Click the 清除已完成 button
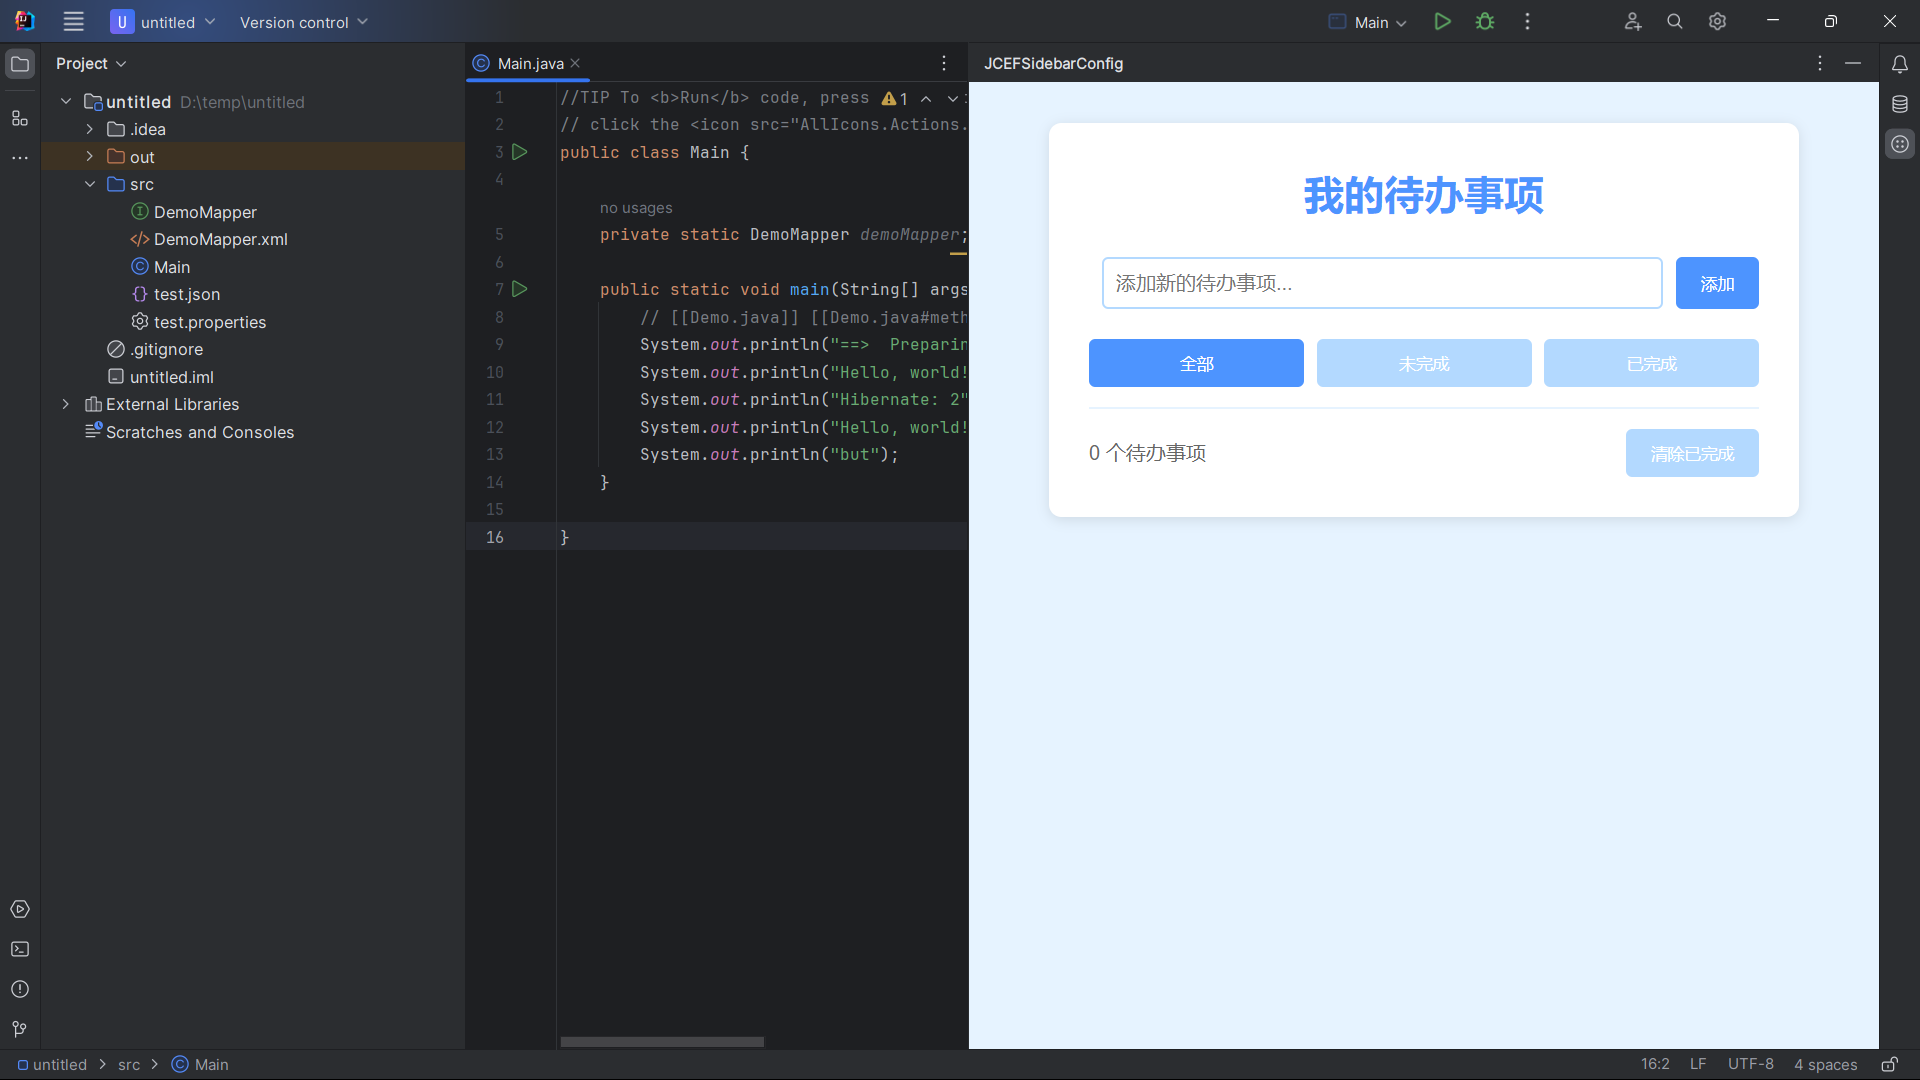 click(x=1692, y=454)
